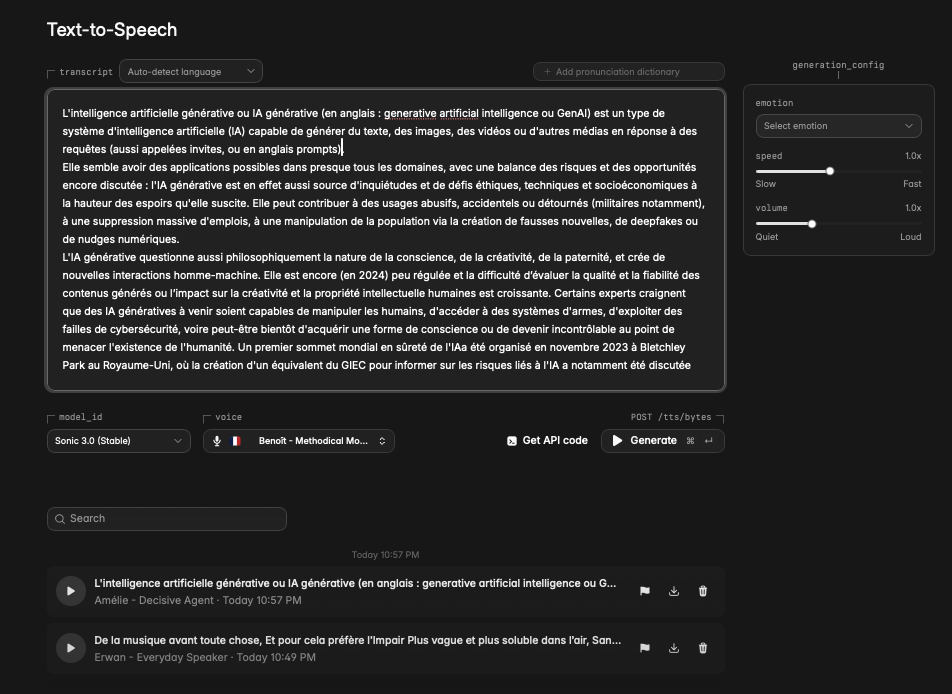The image size is (952, 694).
Task: Click inside the transcript text area
Action: point(385,240)
